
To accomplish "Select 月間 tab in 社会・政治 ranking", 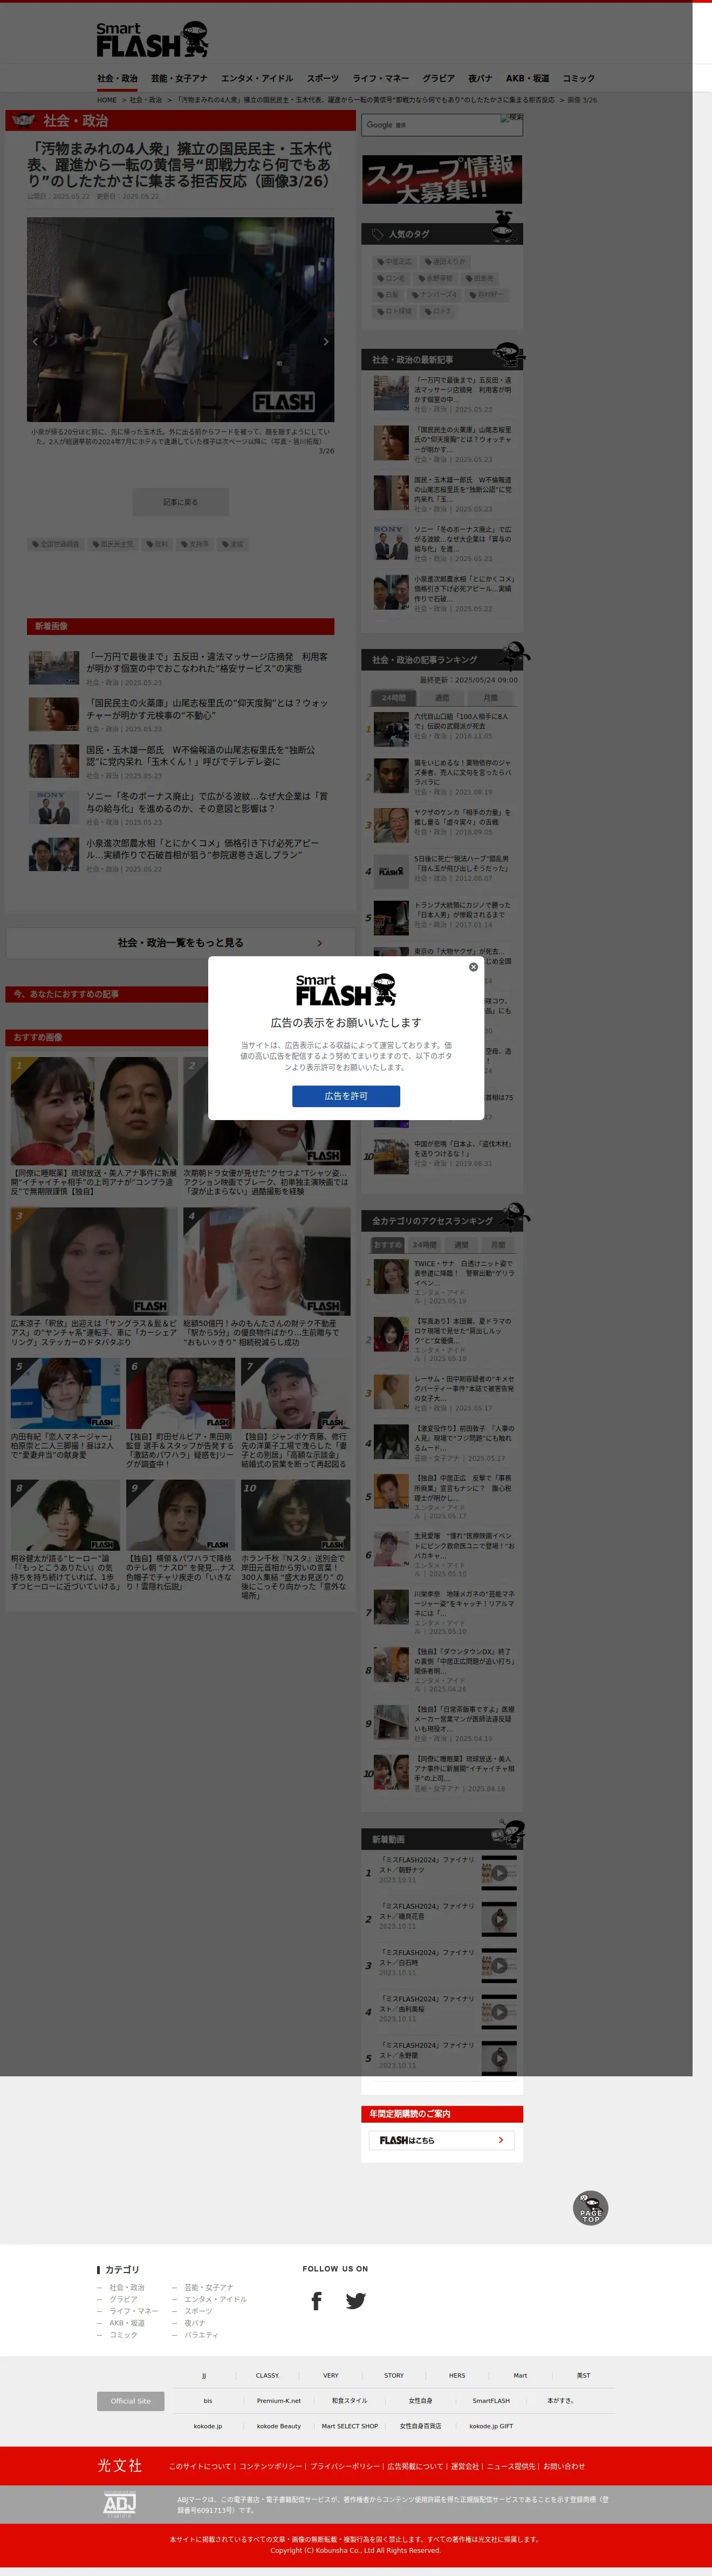I will [490, 698].
